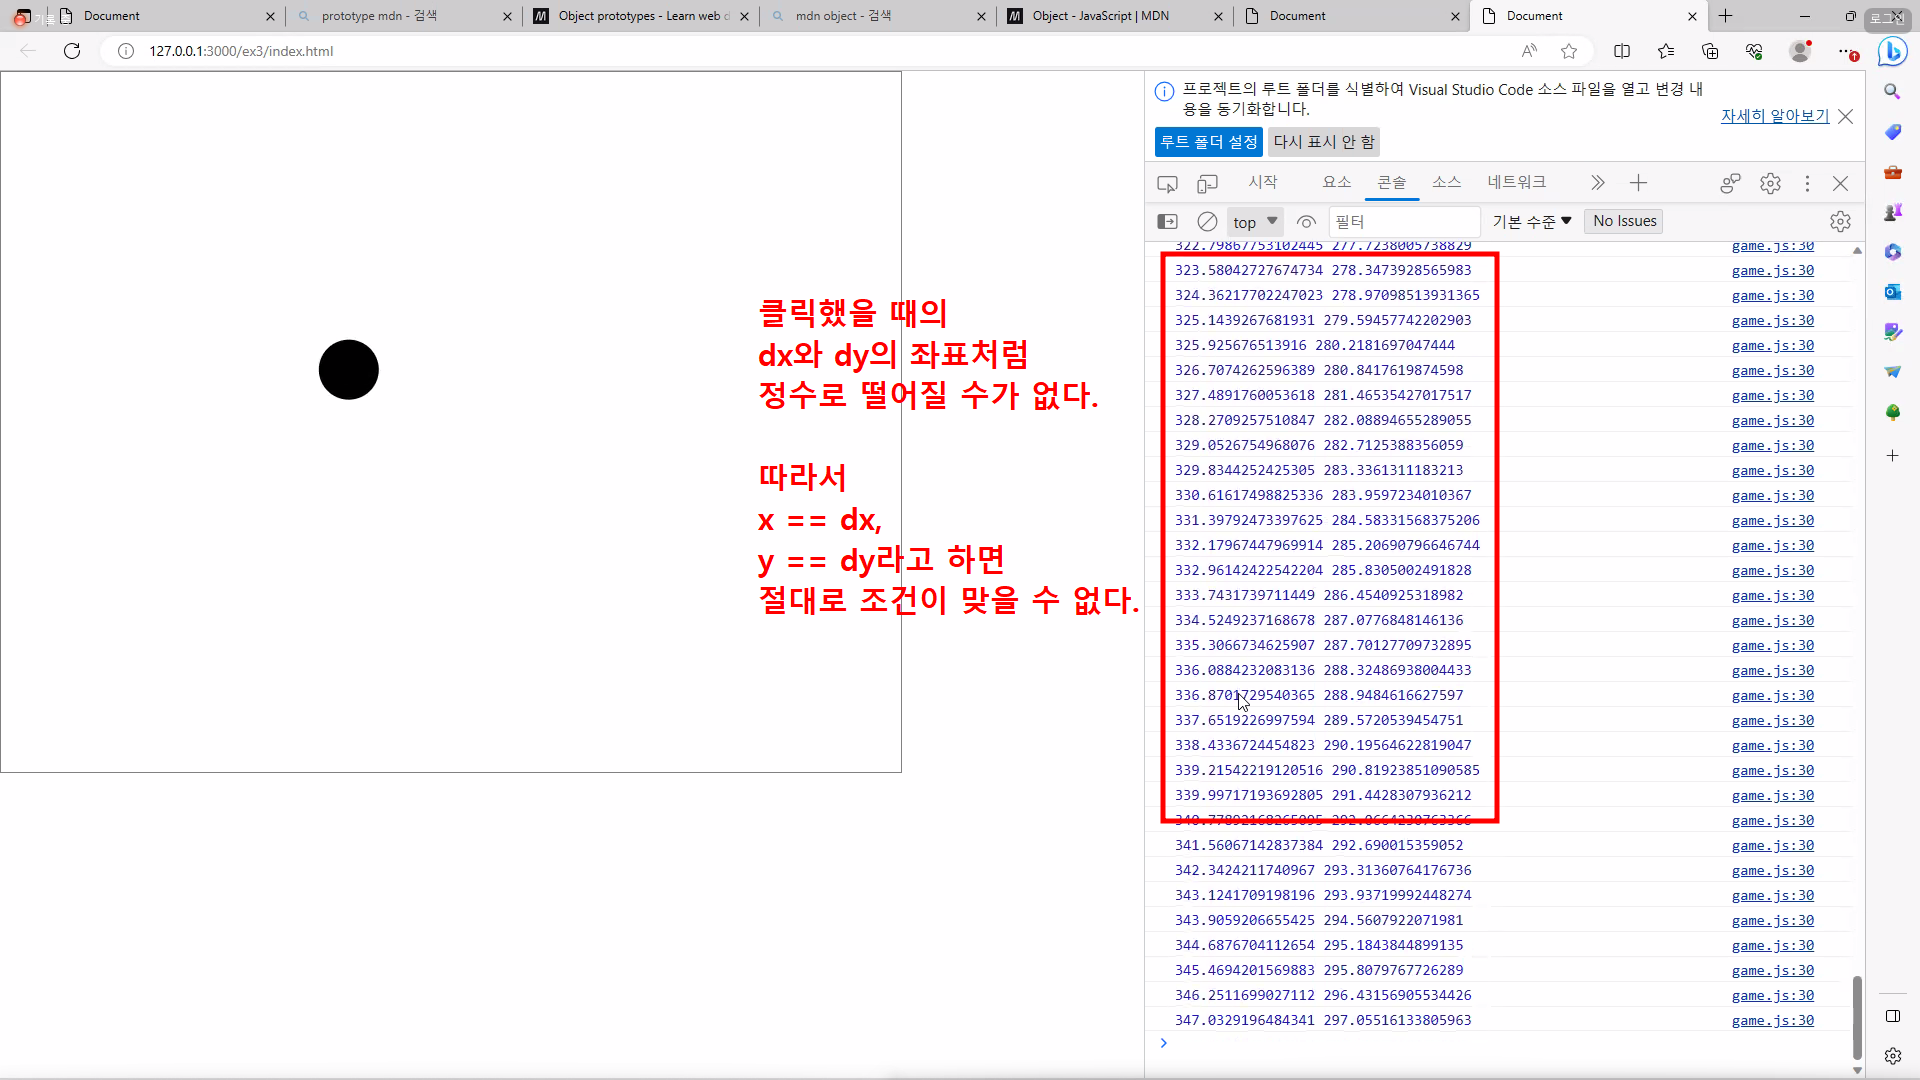
Task: Click the 루트 폴더 설정 button
Action: 1208,142
